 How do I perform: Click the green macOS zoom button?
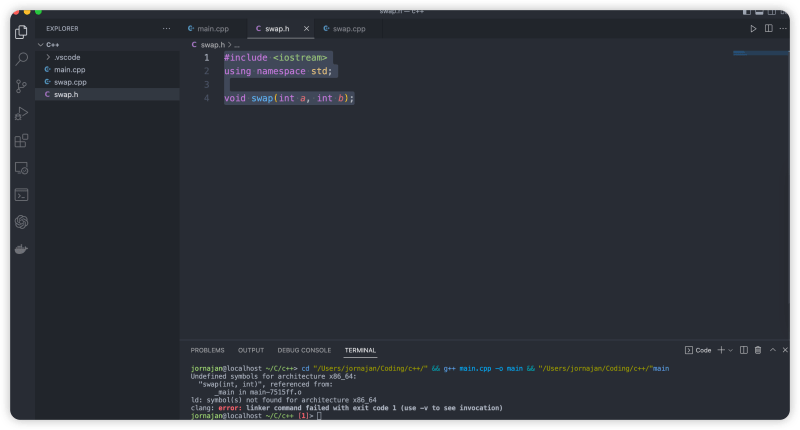[x=38, y=12]
